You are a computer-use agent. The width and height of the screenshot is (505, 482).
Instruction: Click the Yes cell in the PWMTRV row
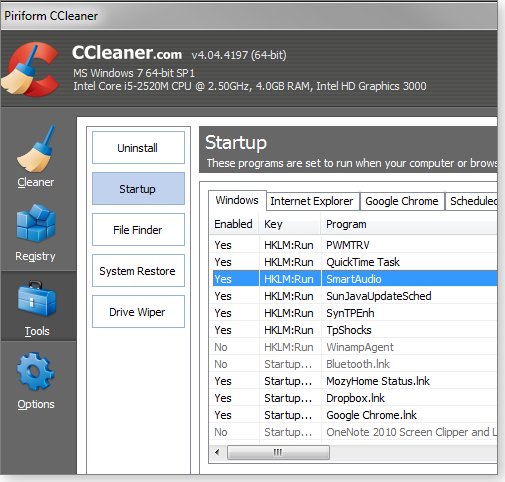pyautogui.click(x=223, y=245)
